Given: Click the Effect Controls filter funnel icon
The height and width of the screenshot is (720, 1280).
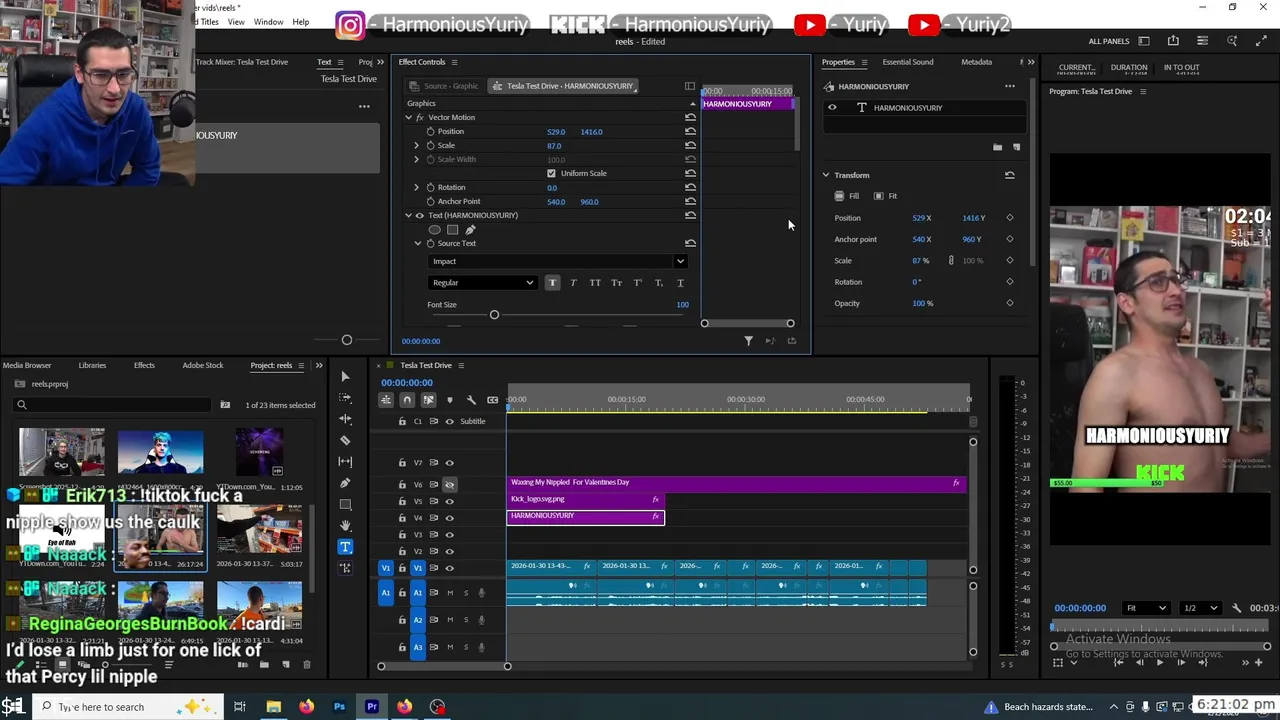Looking at the screenshot, I should click(x=748, y=341).
